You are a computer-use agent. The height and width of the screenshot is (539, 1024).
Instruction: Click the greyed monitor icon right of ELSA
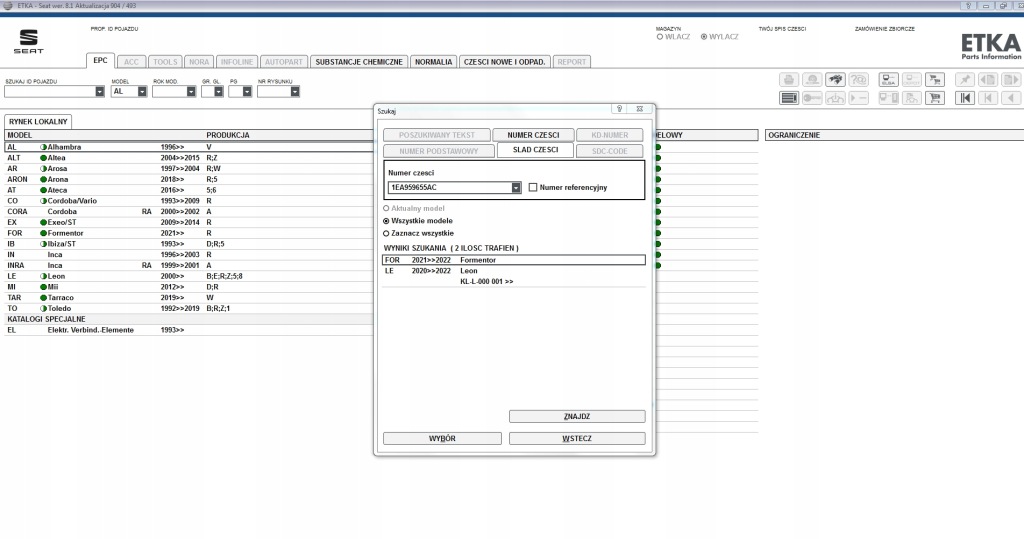(x=912, y=80)
